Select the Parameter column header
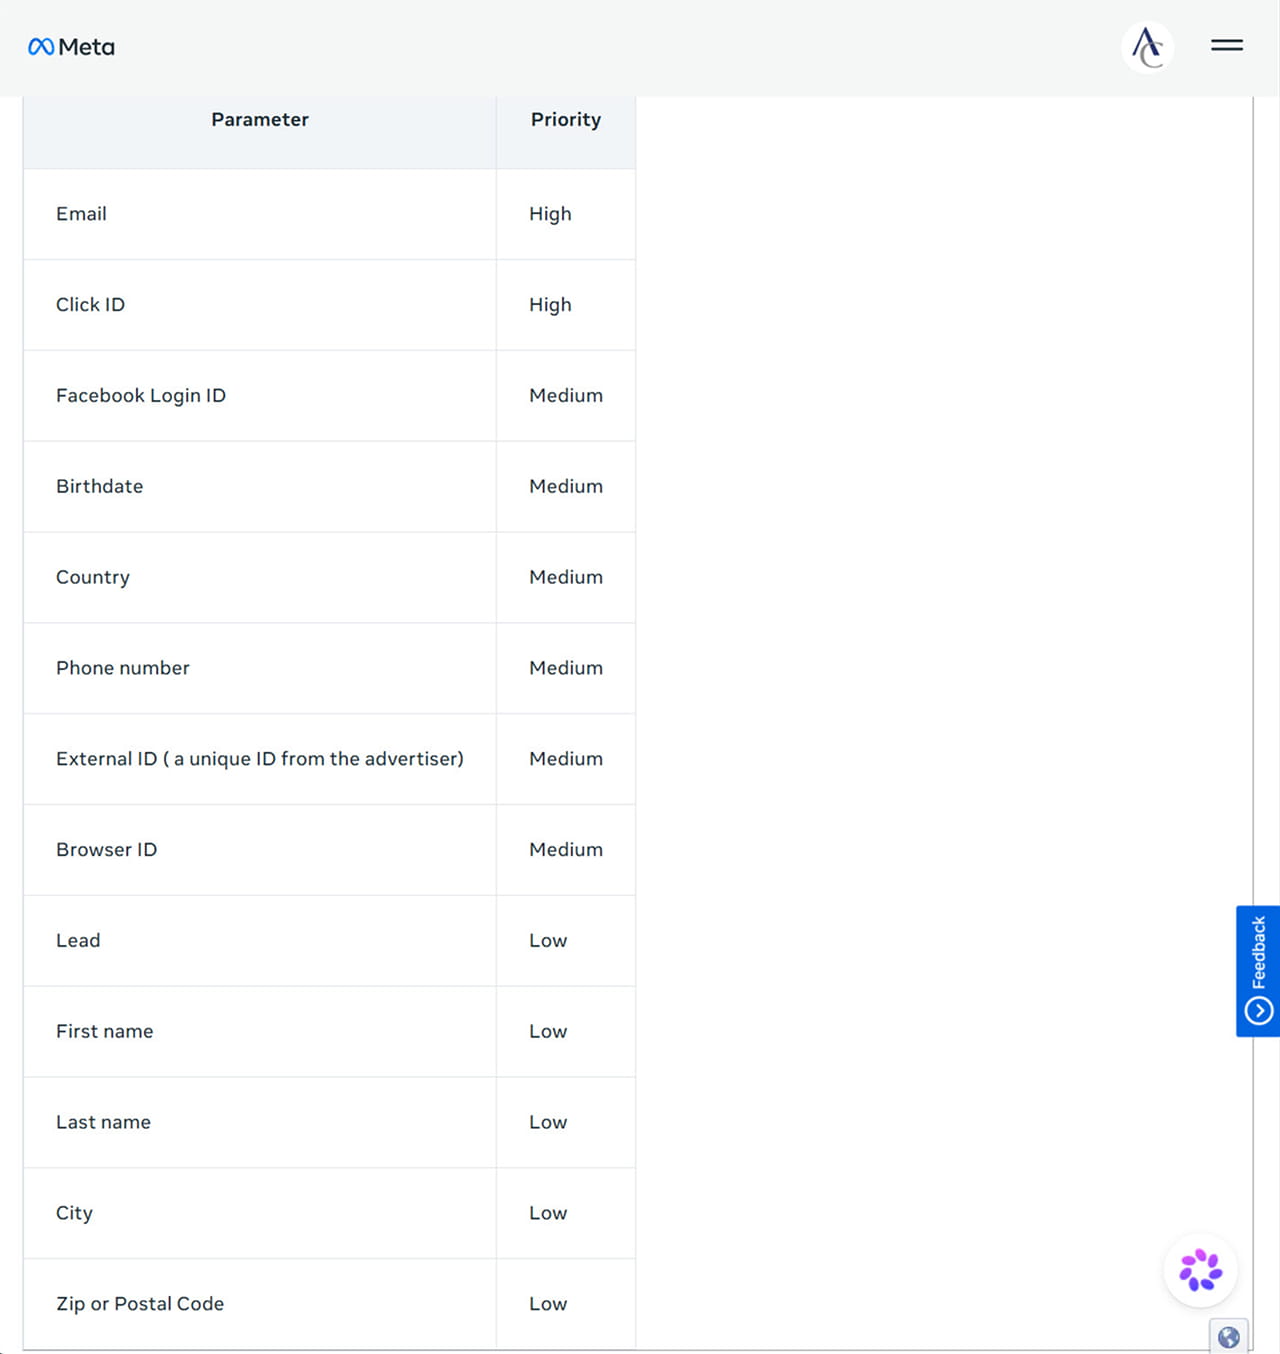Viewport: 1280px width, 1354px height. pos(260,120)
